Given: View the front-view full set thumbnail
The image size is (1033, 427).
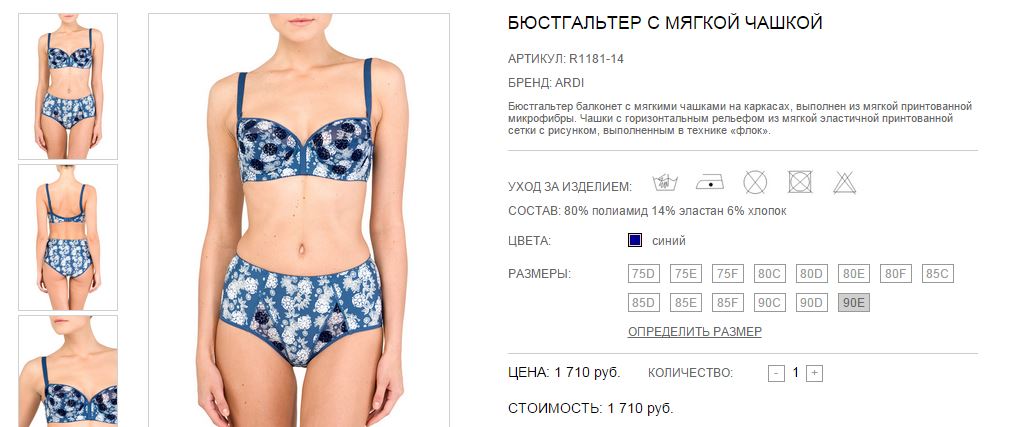Looking at the screenshot, I should 68,86.
